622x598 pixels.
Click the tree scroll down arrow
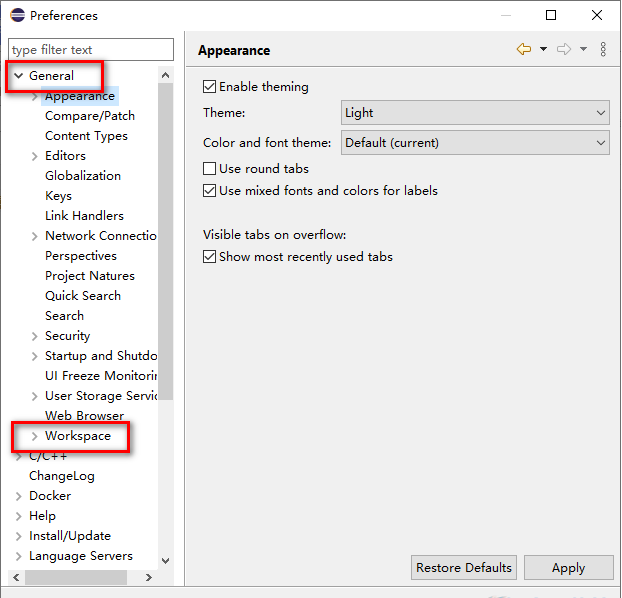[x=166, y=561]
